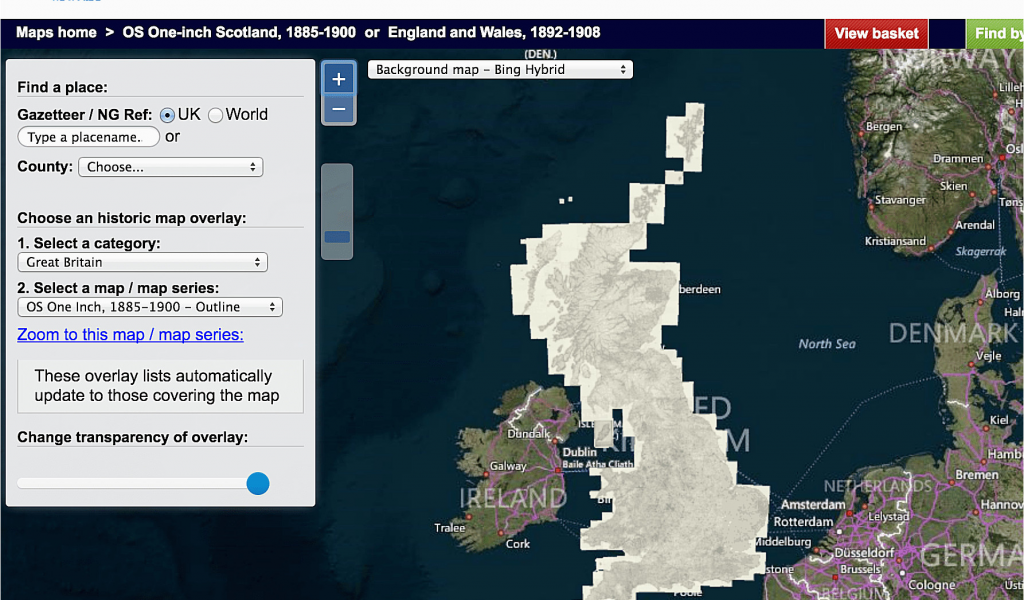The height and width of the screenshot is (600, 1024).
Task: Click the Stavanger label on the map
Action: [901, 200]
